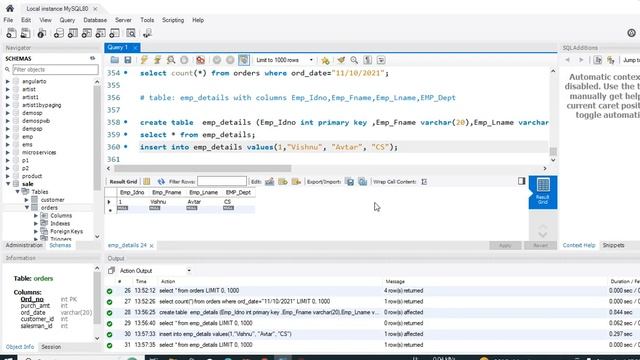Toggle Wrap Cell Content option
Image resolution: width=640 pixels, height=360 pixels.
pyautogui.click(x=424, y=182)
